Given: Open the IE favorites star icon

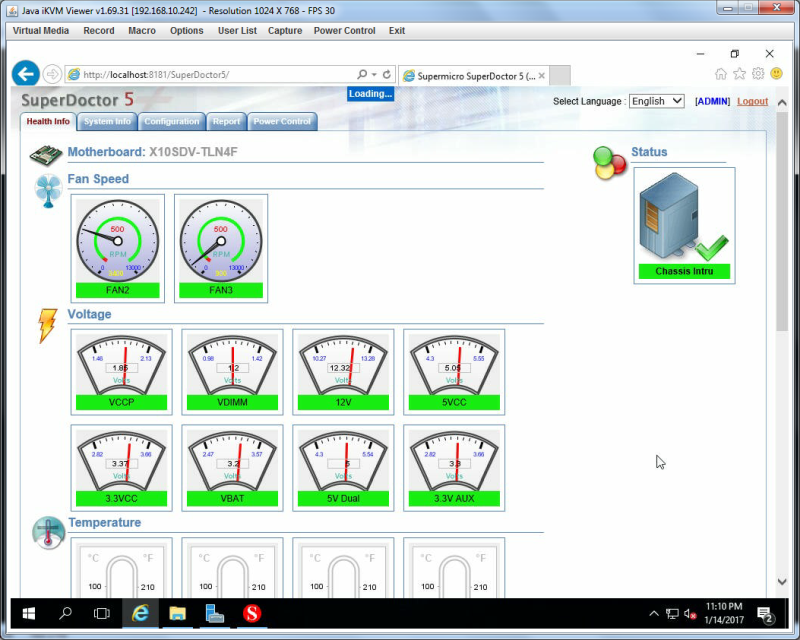Looking at the screenshot, I should tap(739, 74).
